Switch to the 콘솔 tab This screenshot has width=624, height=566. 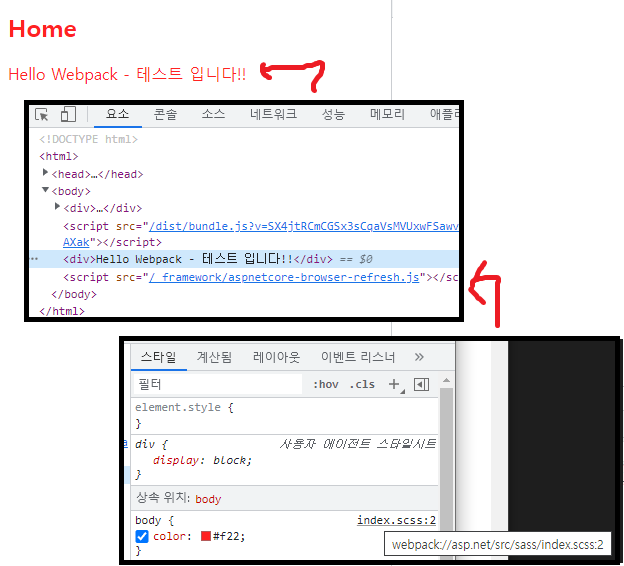pos(166,114)
